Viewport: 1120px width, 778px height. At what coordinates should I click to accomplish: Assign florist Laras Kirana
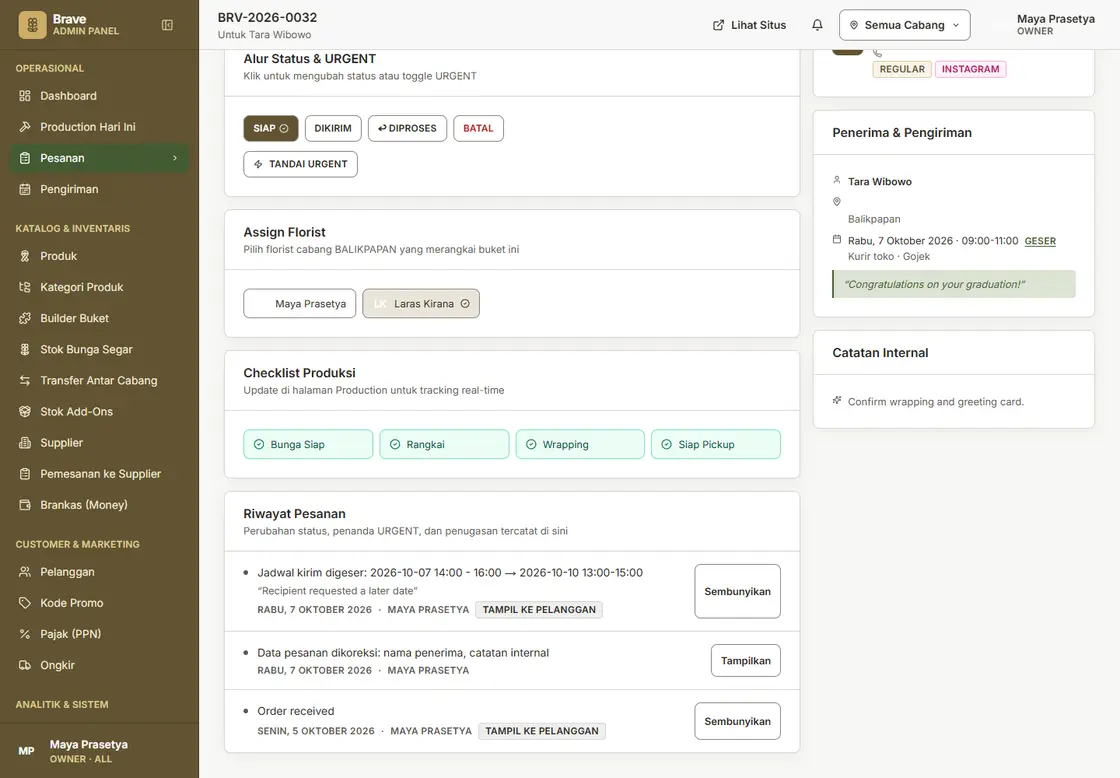(x=421, y=304)
